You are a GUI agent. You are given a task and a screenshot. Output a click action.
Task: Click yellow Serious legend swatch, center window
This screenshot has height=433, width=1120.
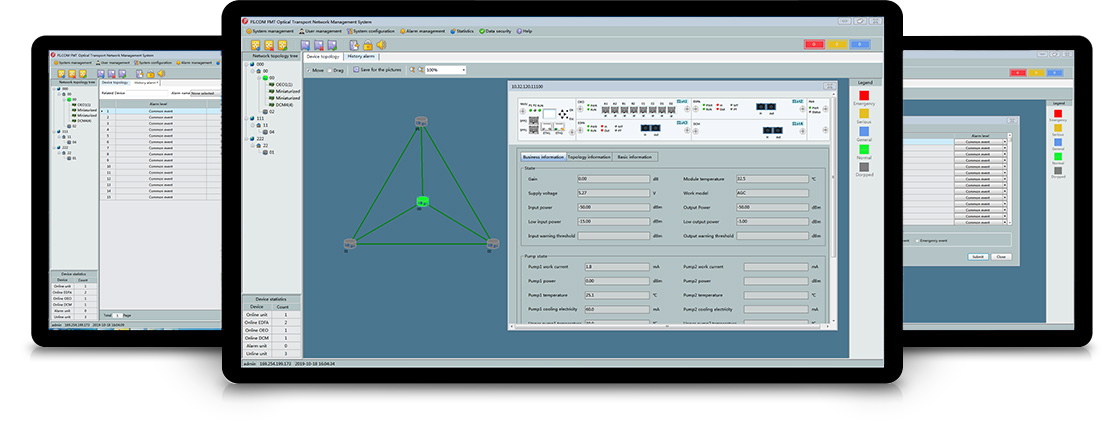click(x=864, y=113)
